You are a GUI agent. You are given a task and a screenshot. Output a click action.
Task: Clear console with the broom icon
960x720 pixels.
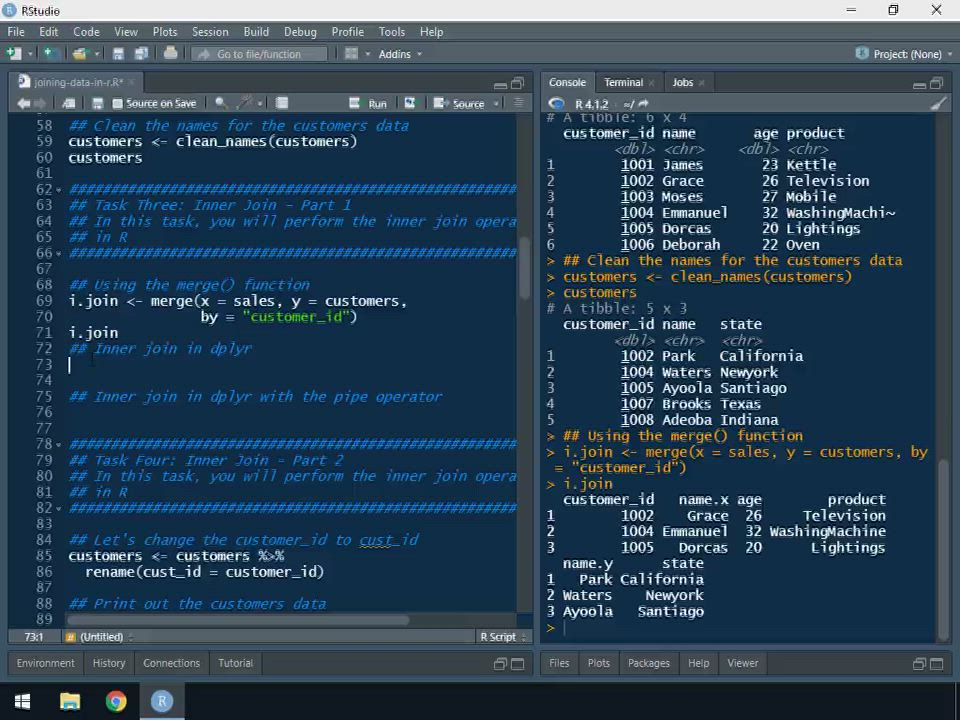(937, 104)
